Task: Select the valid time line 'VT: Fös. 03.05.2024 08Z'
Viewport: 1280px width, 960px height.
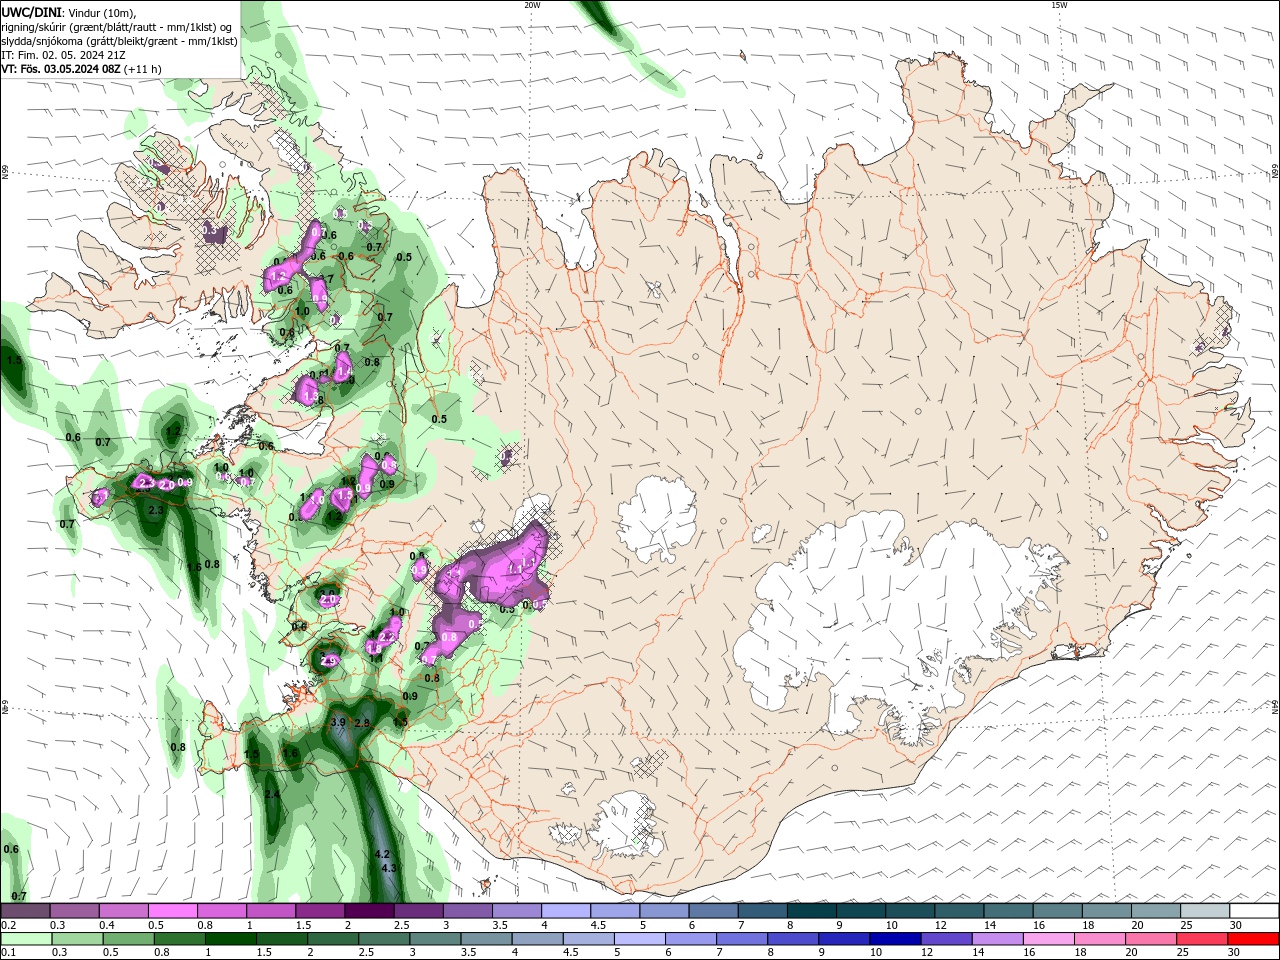Action: point(61,69)
